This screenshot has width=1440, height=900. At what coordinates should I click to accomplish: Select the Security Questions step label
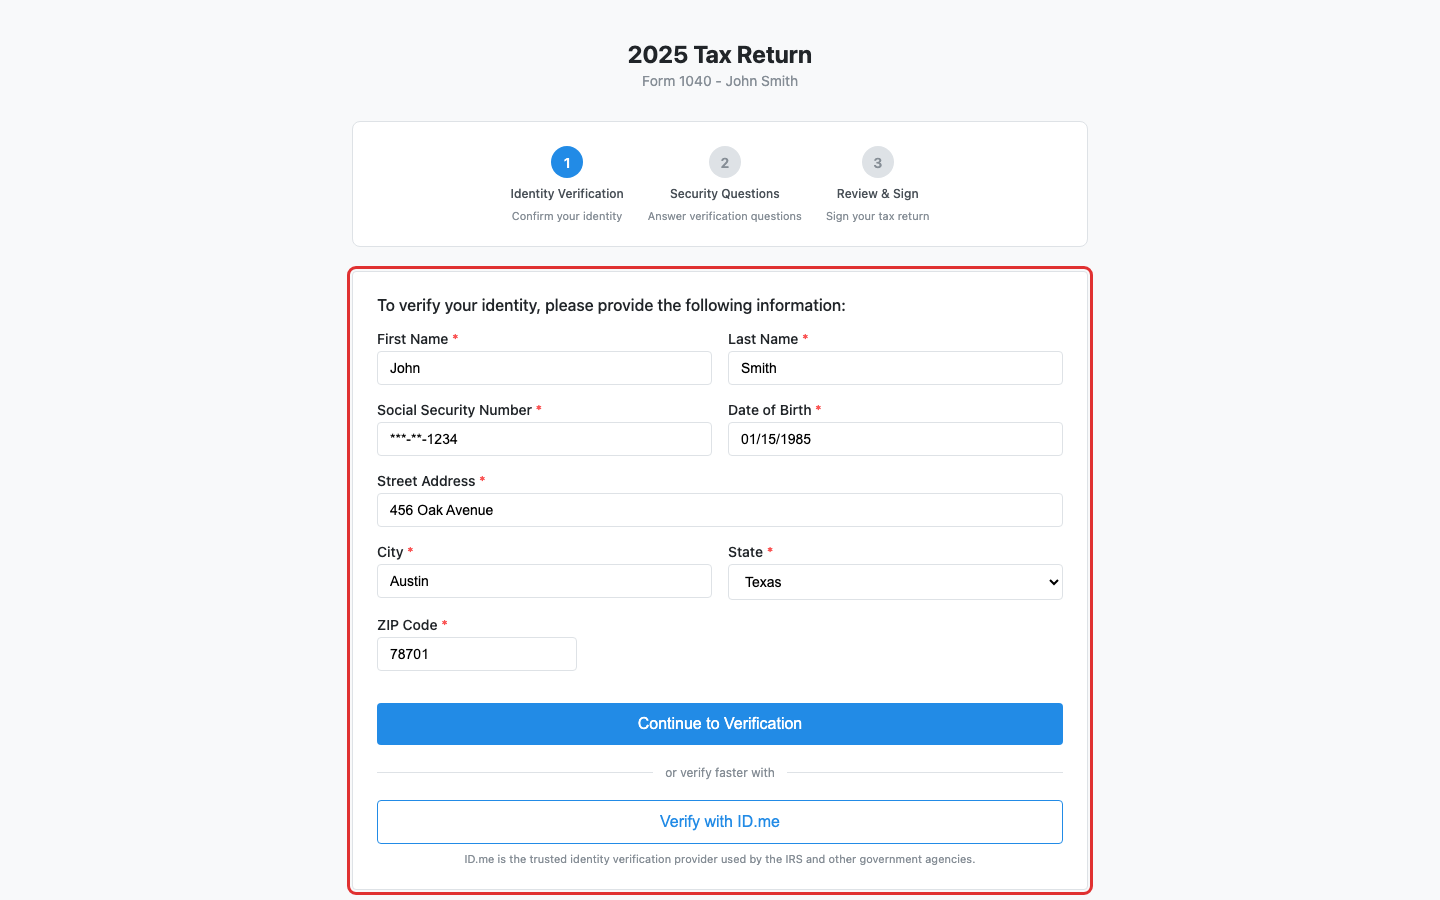pyautogui.click(x=724, y=193)
